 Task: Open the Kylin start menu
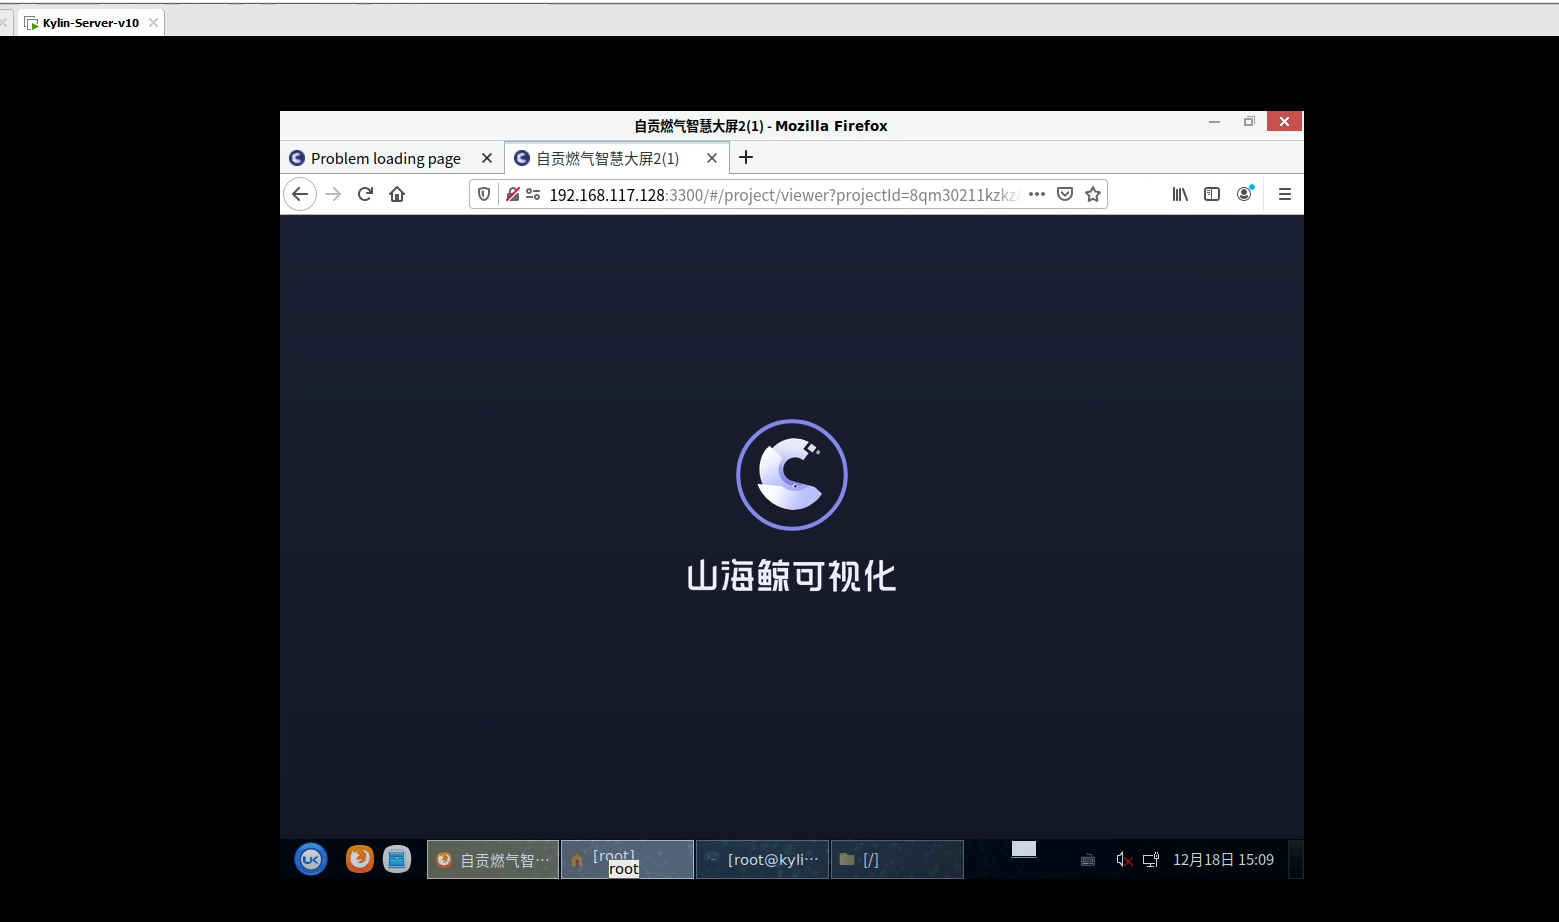pyautogui.click(x=311, y=859)
